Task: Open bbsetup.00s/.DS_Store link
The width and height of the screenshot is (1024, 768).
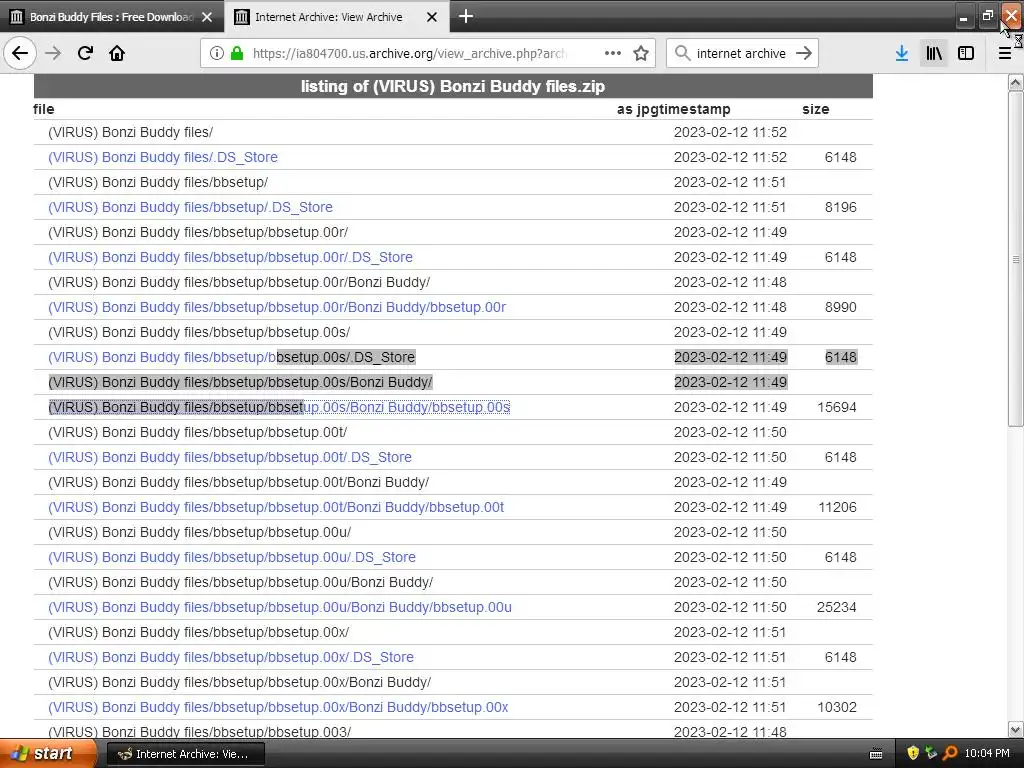Action: (231, 357)
